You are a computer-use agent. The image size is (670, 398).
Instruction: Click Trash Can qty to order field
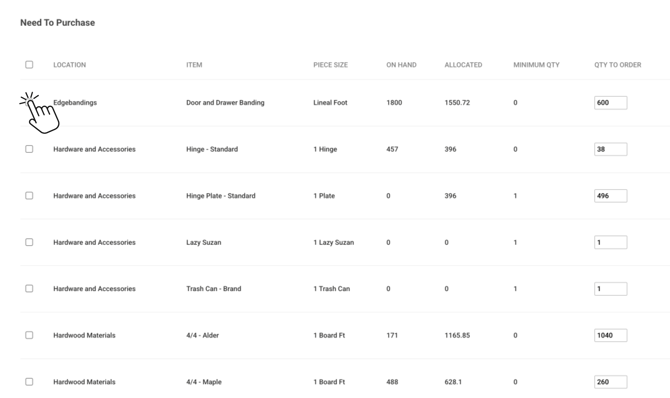[611, 289]
